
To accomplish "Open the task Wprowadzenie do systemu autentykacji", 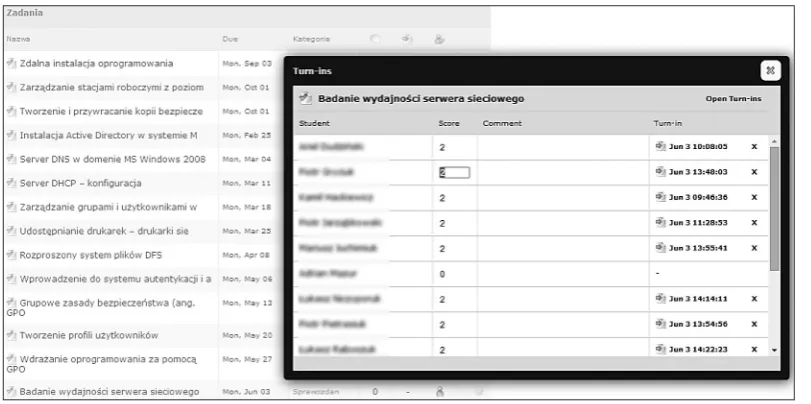I will click(115, 279).
